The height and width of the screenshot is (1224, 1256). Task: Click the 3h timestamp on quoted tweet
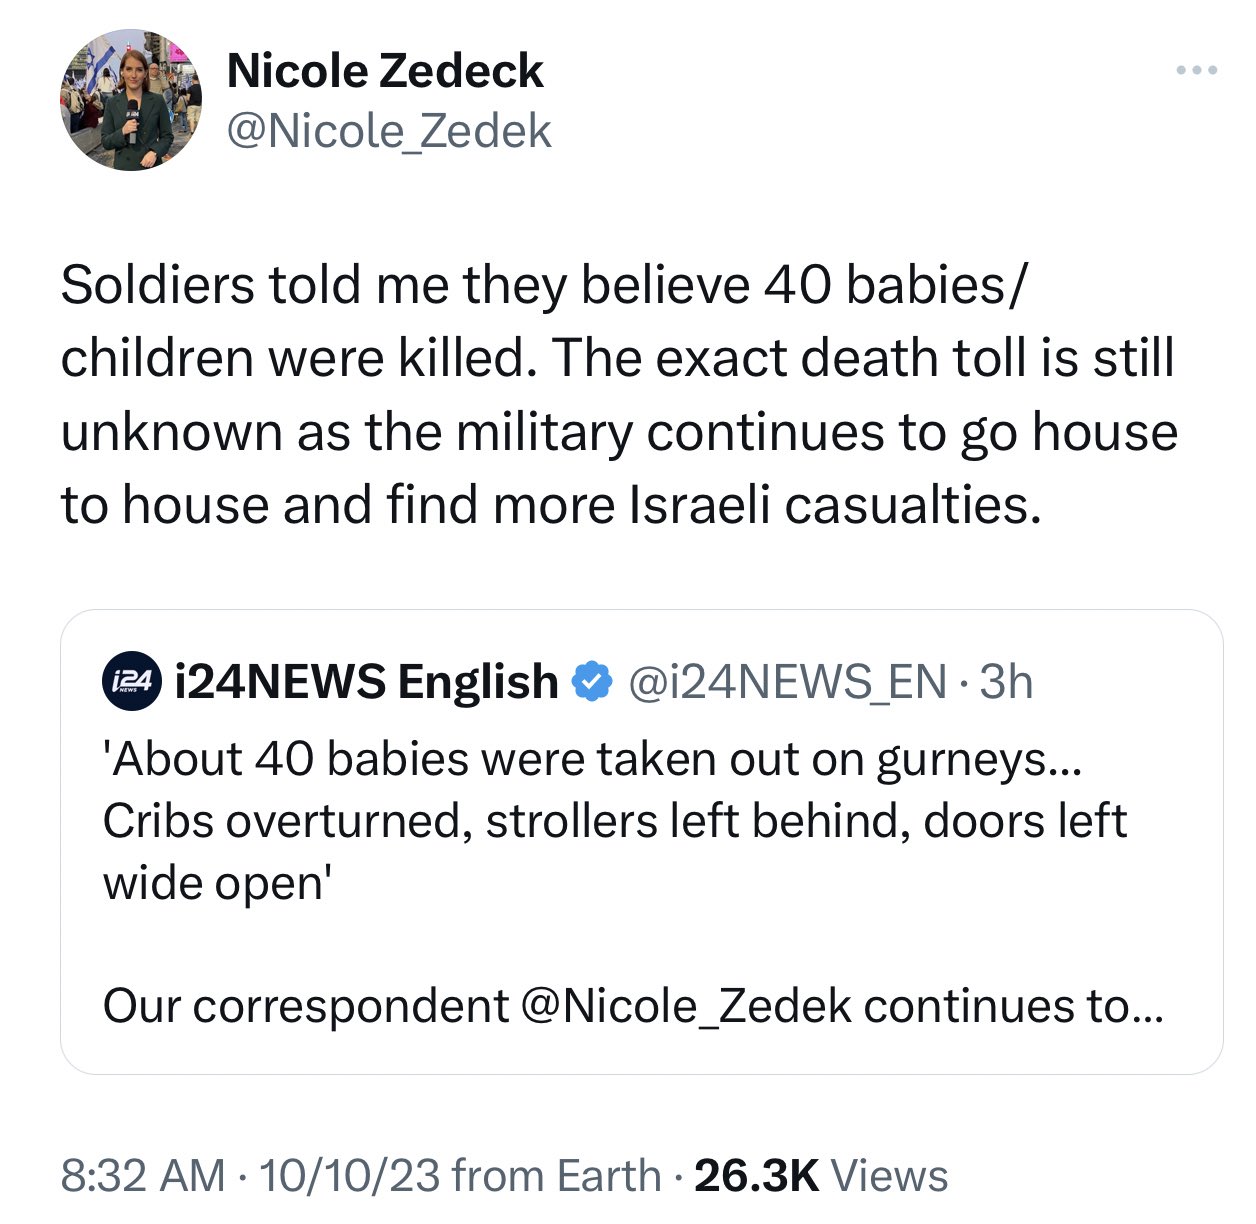1006,682
